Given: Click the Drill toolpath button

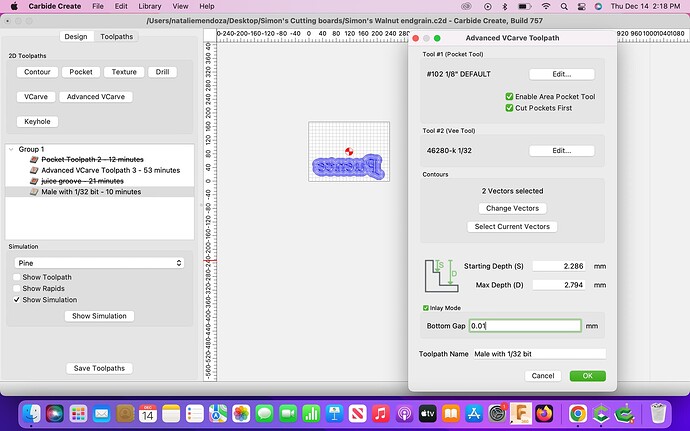Looking at the screenshot, I should point(162,72).
